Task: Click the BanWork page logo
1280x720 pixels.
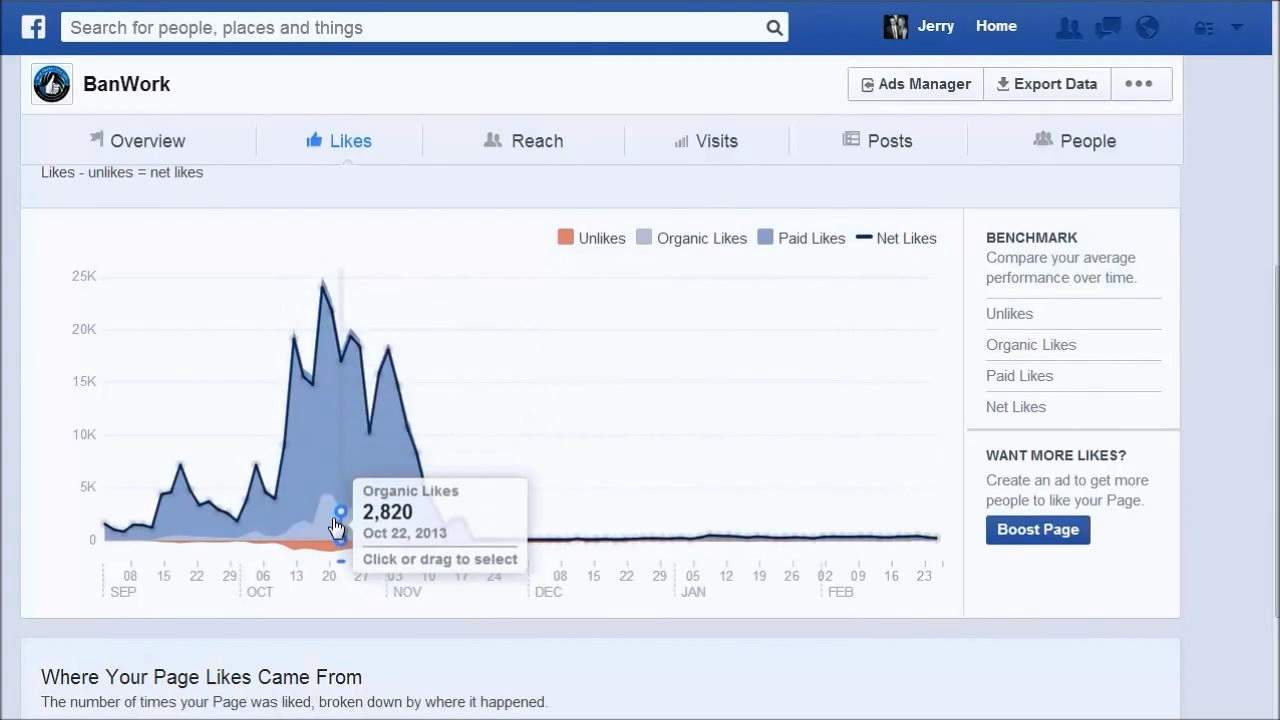Action: (51, 84)
